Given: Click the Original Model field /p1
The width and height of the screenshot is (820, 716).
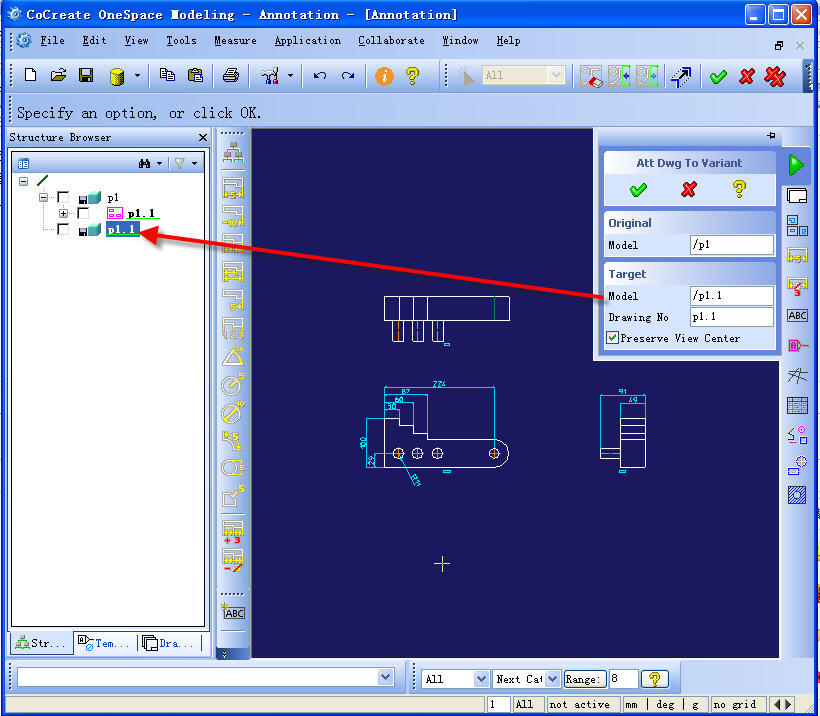Looking at the screenshot, I should 732,245.
